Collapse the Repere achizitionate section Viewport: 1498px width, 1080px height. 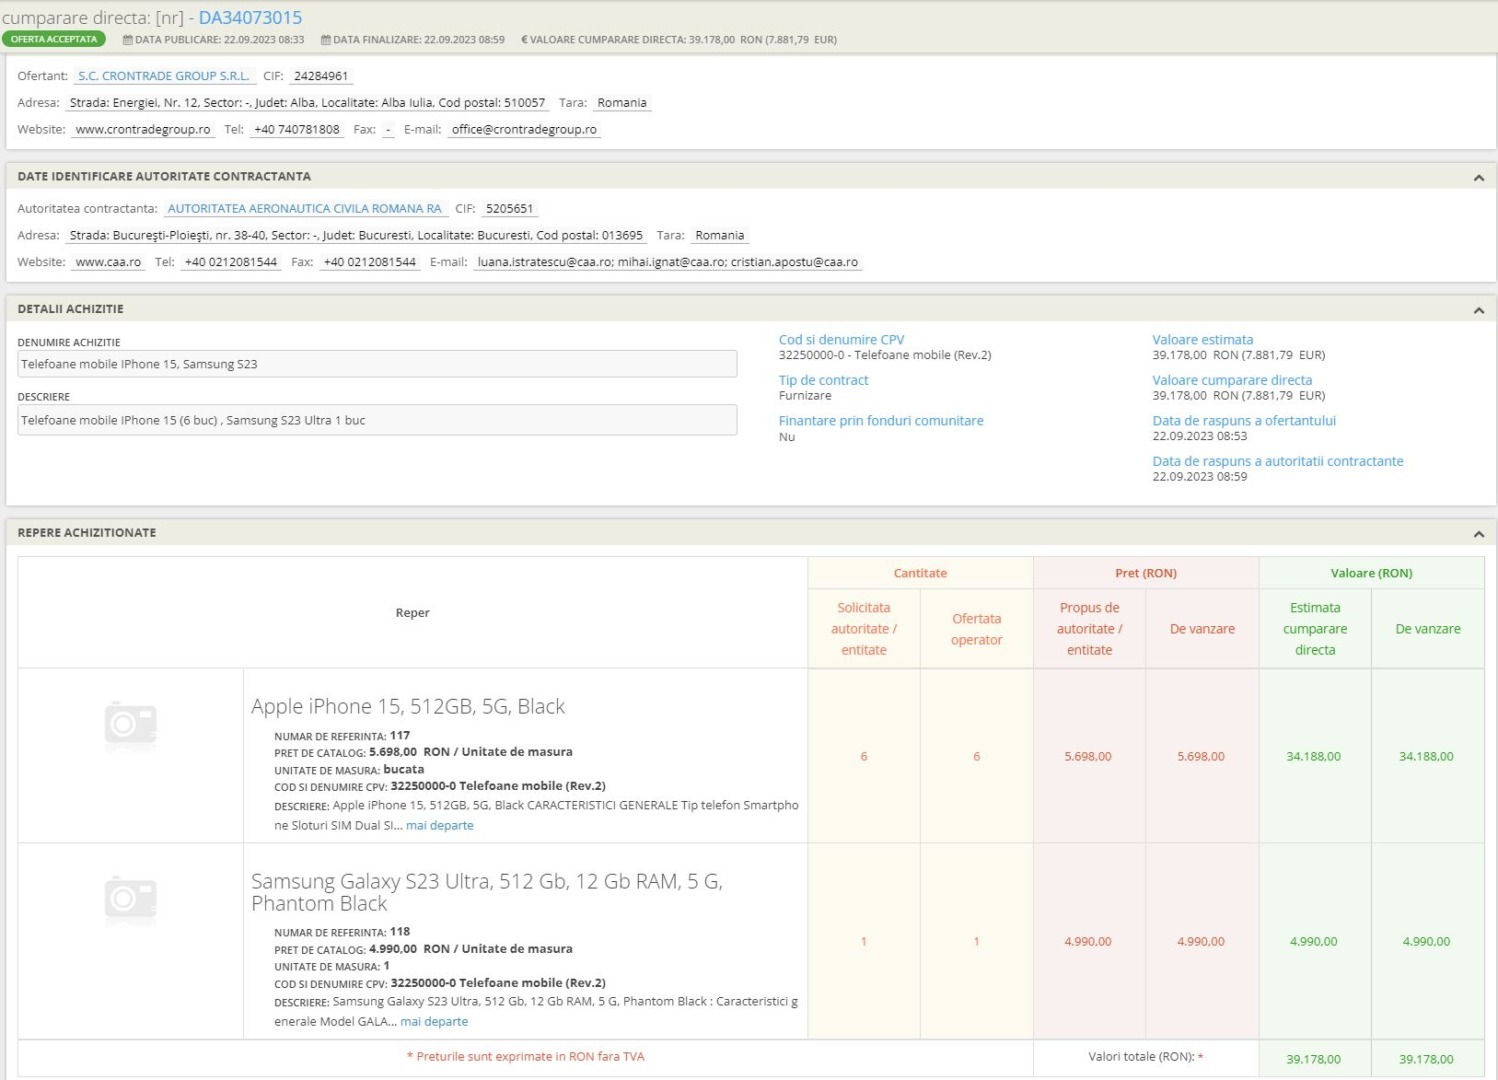1478,534
